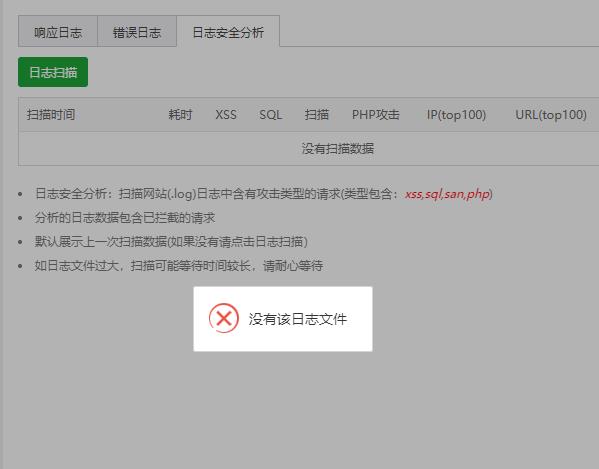Image resolution: width=599 pixels, height=469 pixels.
Task: Click the 扫描 column header
Action: (317, 115)
